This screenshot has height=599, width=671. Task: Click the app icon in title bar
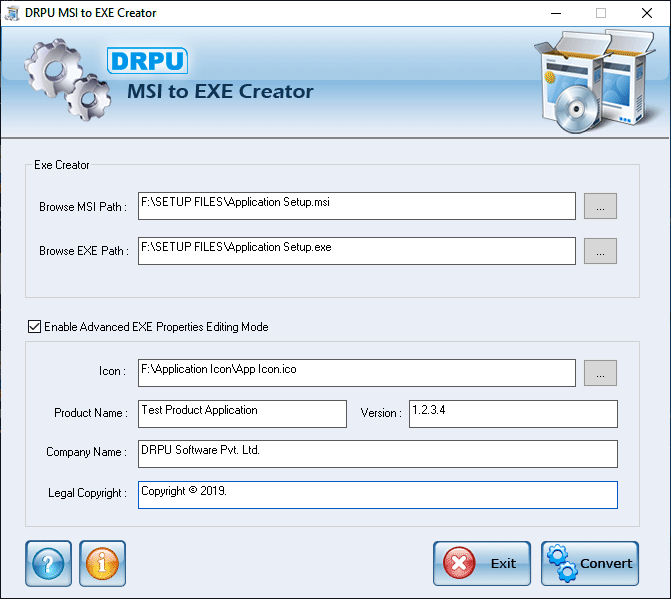[x=12, y=13]
